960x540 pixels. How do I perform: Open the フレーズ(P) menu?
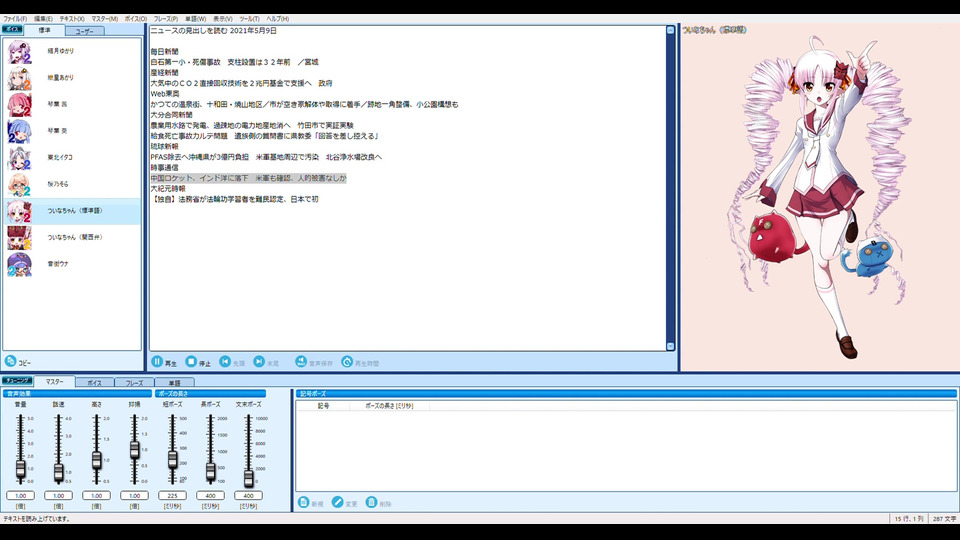pyautogui.click(x=166, y=19)
